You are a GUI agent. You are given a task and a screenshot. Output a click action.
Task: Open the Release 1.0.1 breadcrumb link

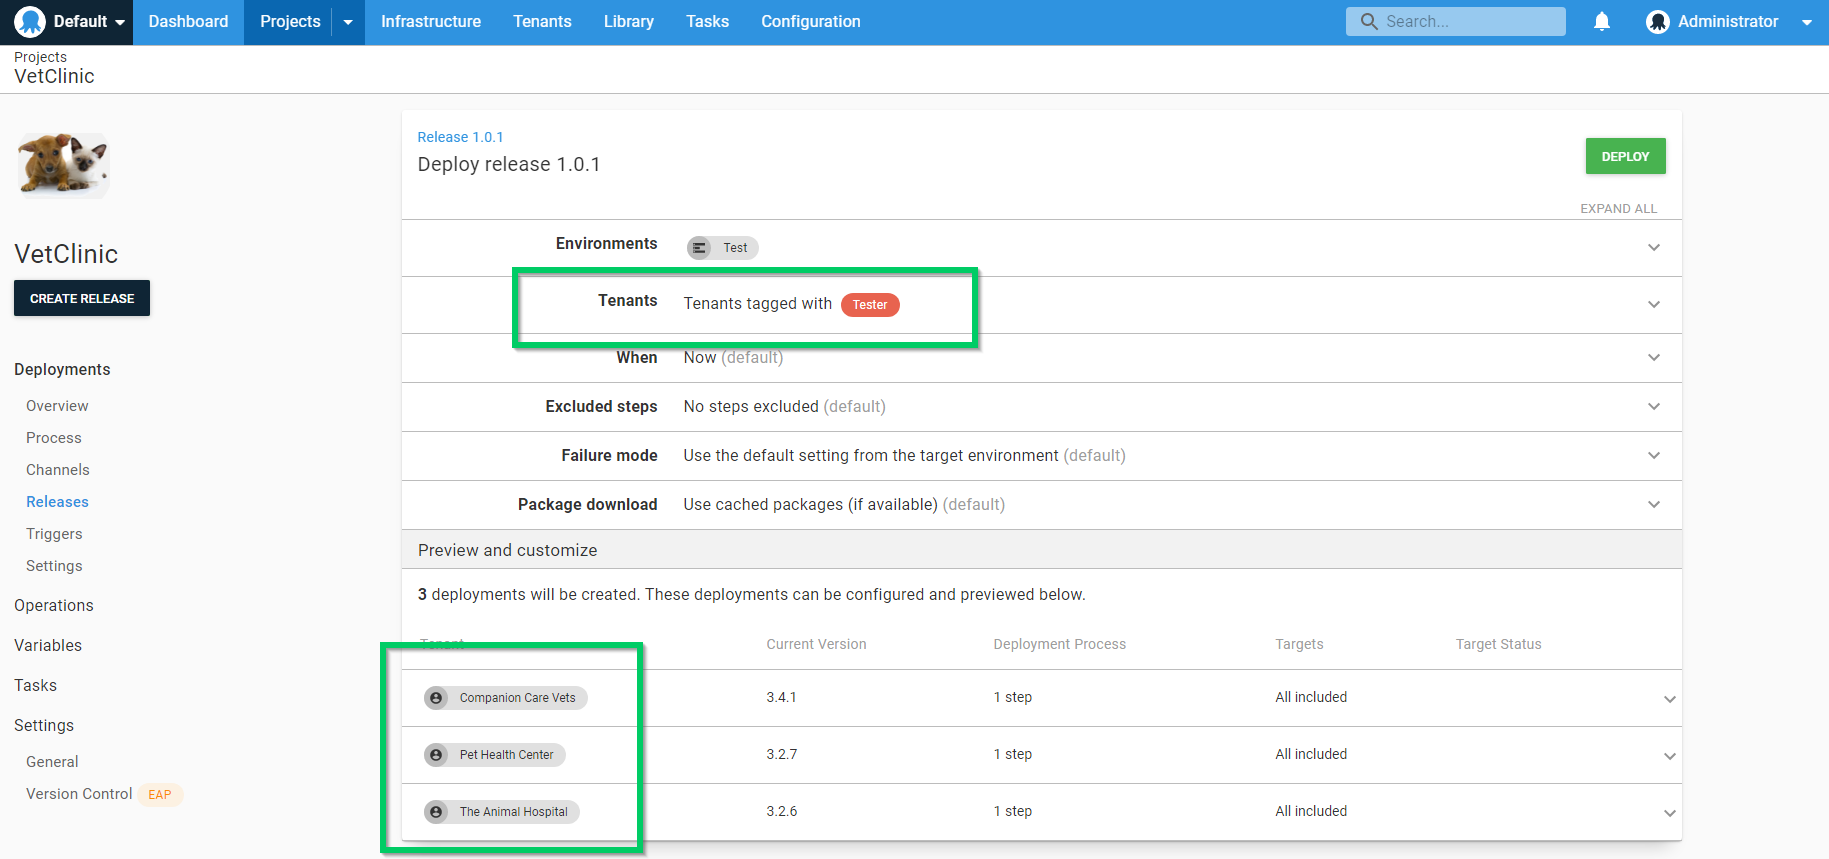pos(460,137)
